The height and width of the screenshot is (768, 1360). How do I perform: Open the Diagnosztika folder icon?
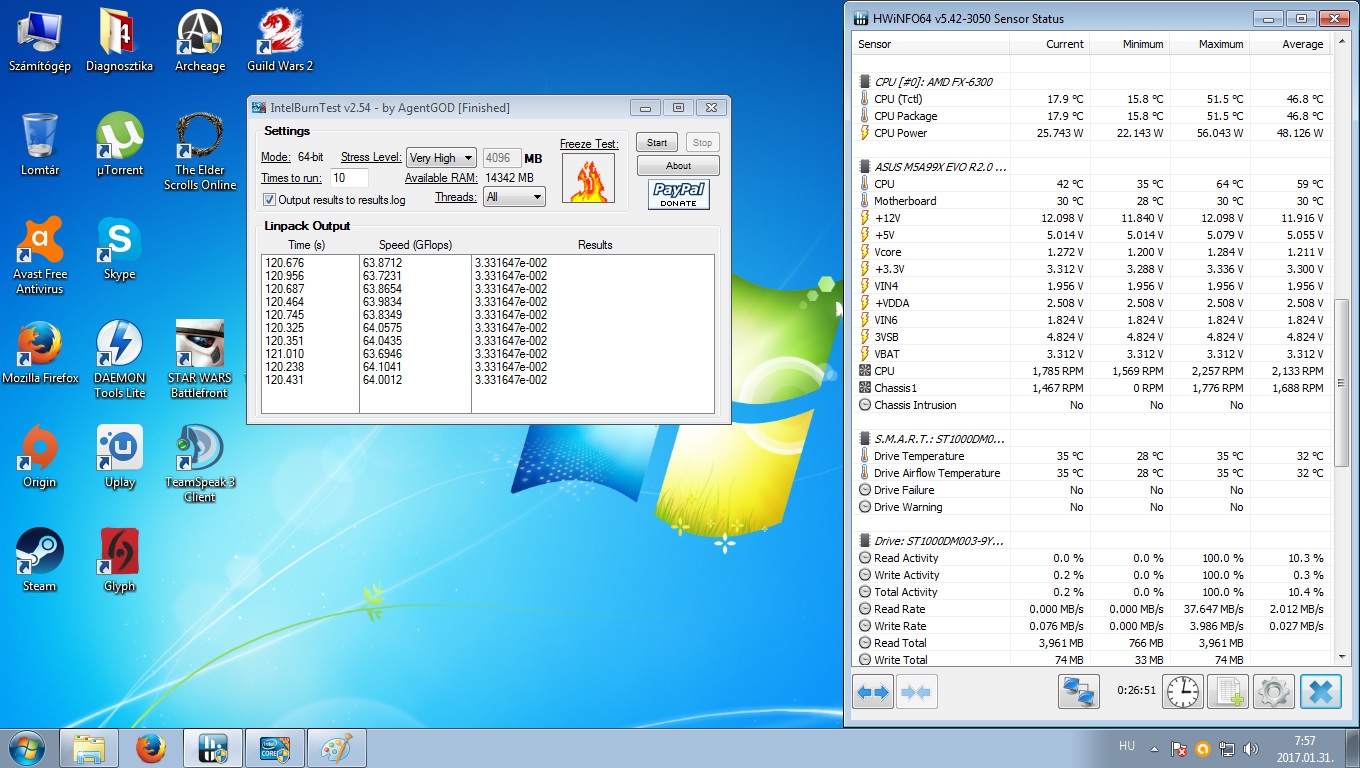119,41
